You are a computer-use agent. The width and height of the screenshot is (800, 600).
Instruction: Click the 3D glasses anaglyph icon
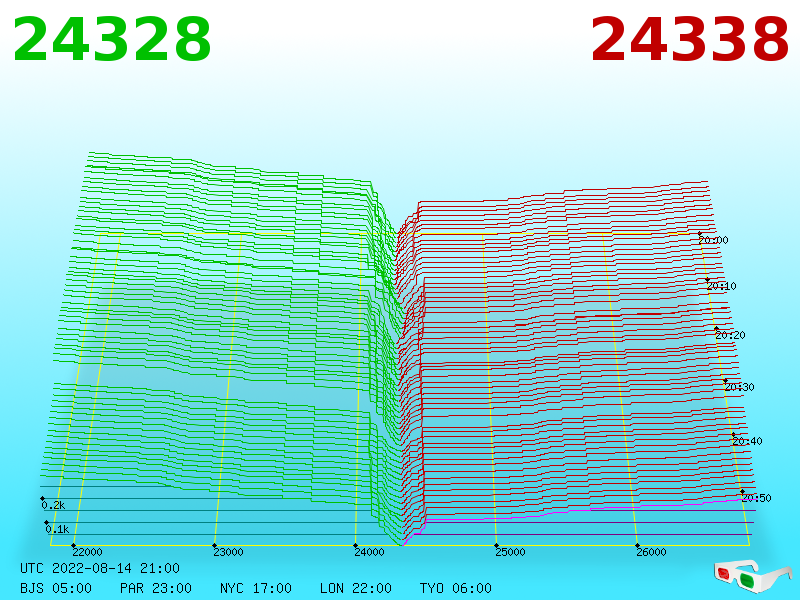pyautogui.click(x=752, y=576)
